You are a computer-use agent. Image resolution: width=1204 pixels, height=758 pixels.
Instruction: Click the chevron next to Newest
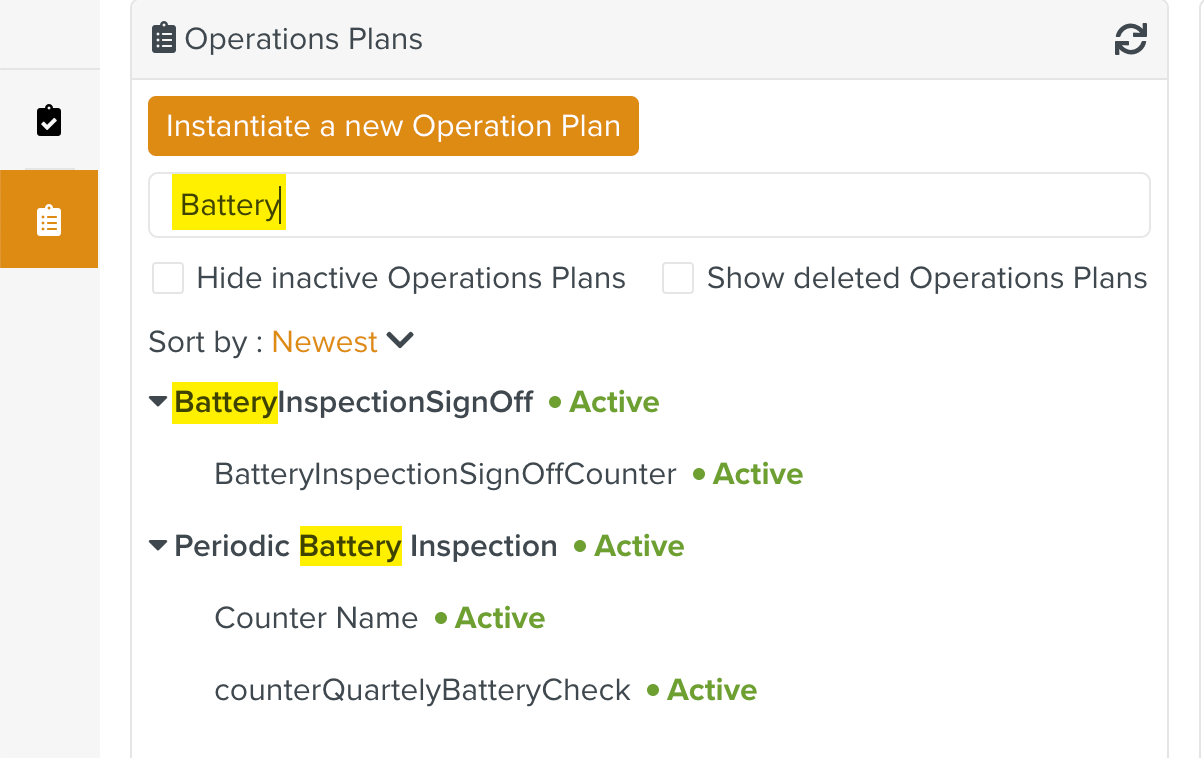pos(400,341)
